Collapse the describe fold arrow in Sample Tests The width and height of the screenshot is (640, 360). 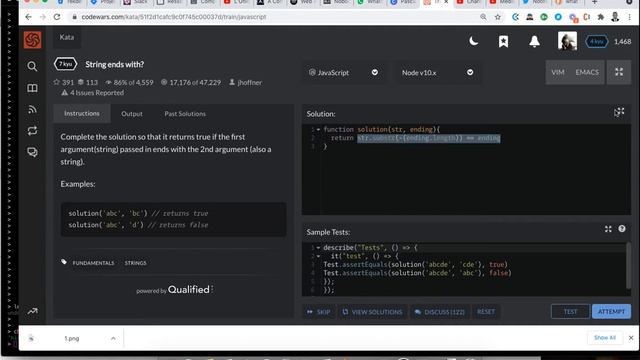318,247
